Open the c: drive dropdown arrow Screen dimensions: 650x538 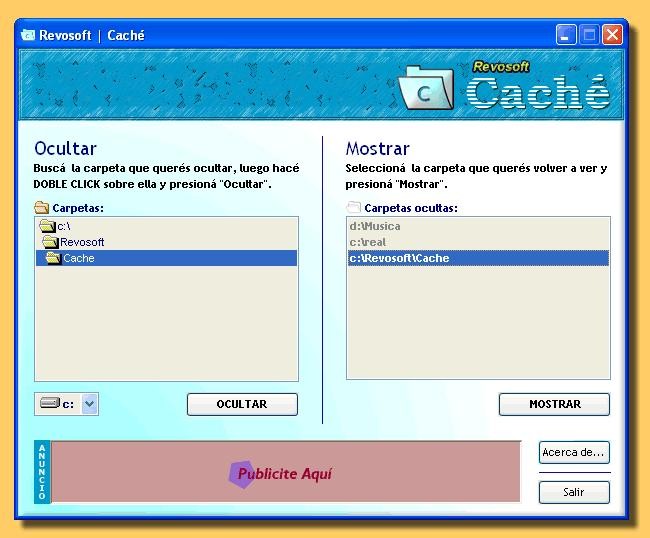click(90, 404)
